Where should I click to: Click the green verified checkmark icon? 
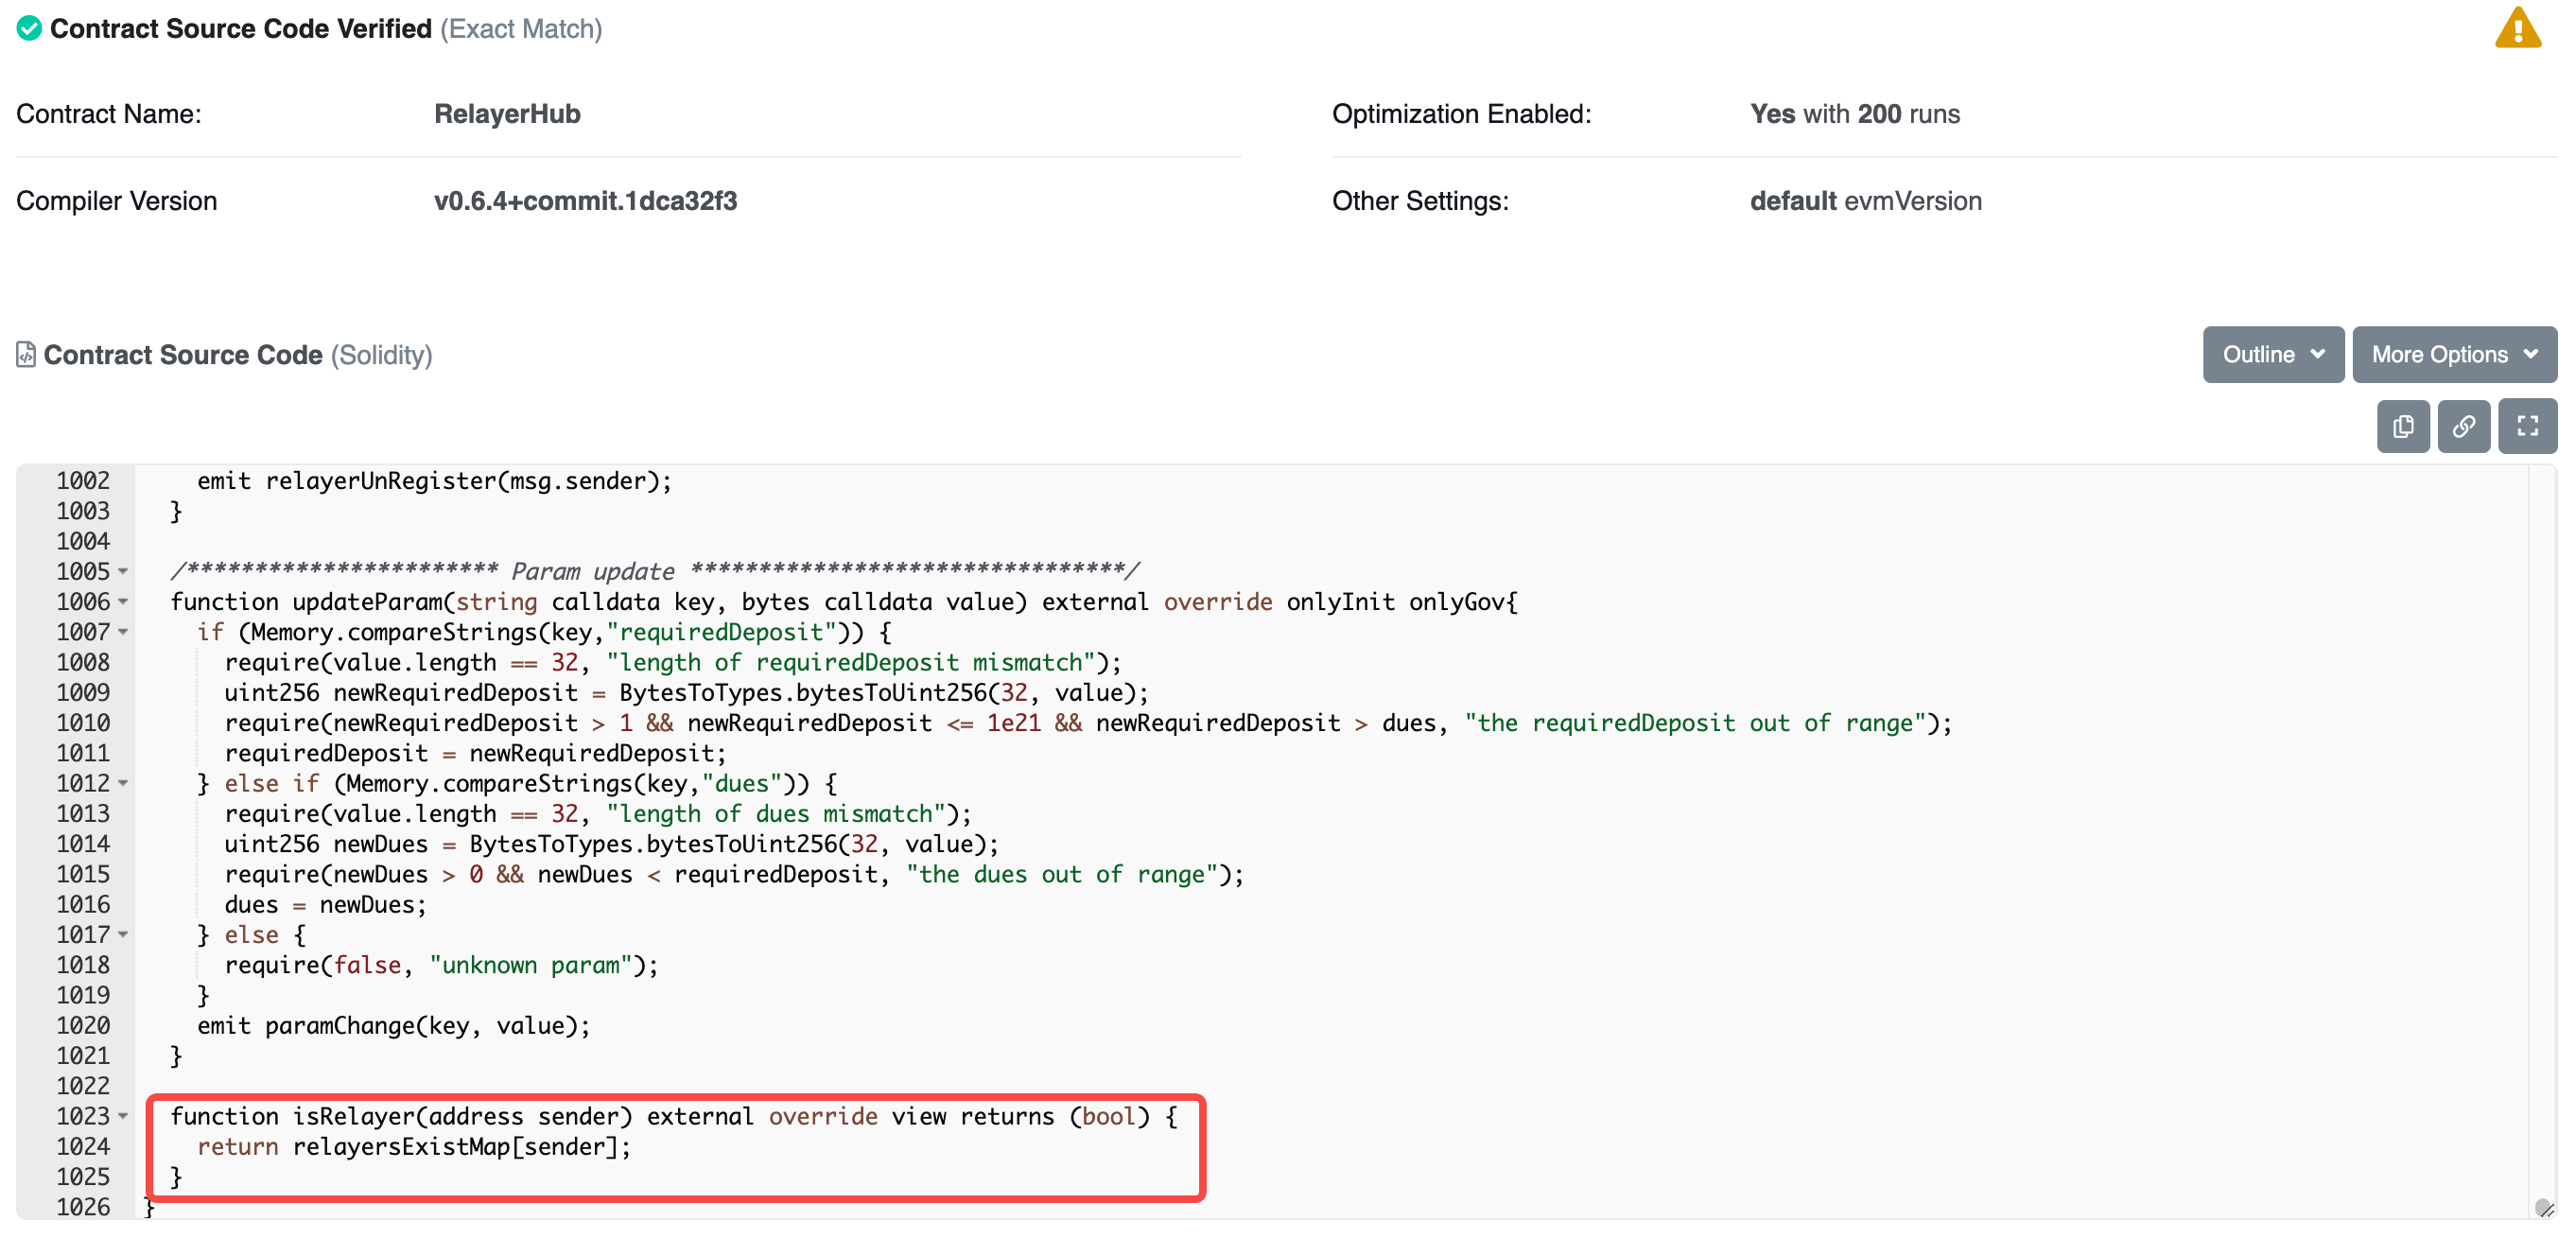coord(29,28)
